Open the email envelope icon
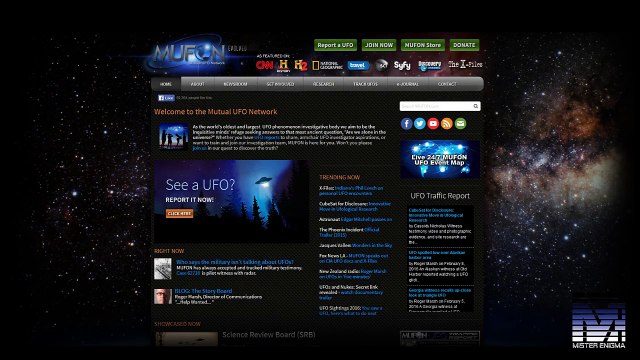This screenshot has height=360, width=640. pos(460,123)
